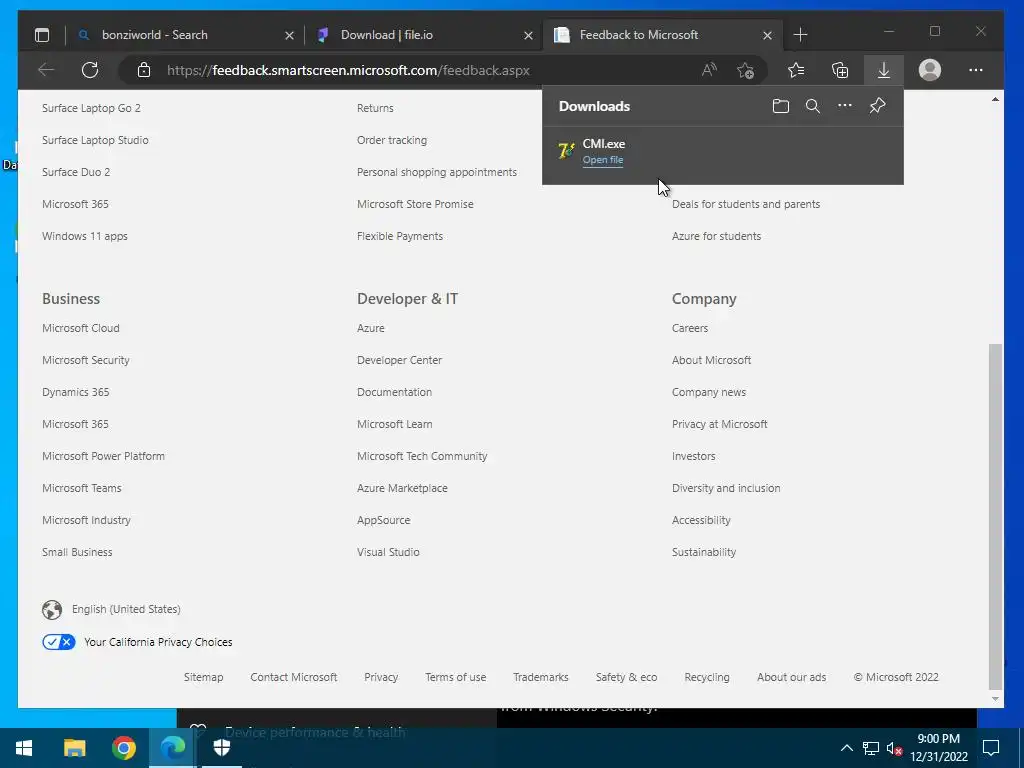Open the tab actions menu icon
The height and width of the screenshot is (768, 1024).
[42, 35]
